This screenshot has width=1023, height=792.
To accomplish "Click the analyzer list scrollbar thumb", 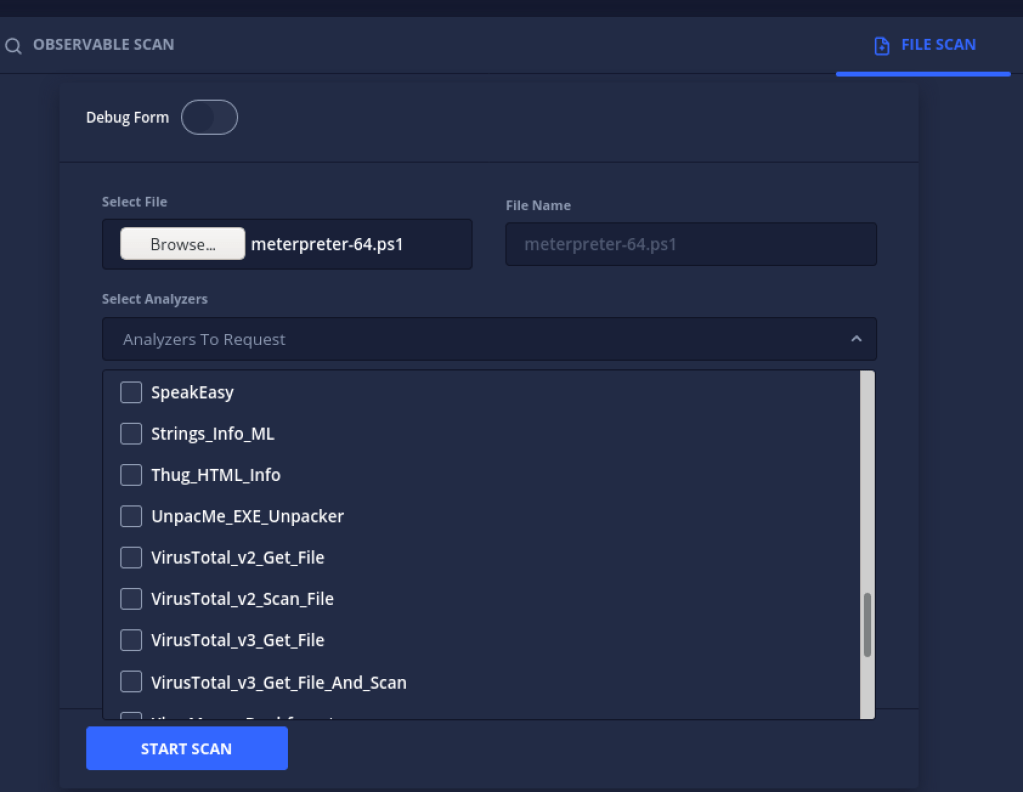I will click(867, 625).
